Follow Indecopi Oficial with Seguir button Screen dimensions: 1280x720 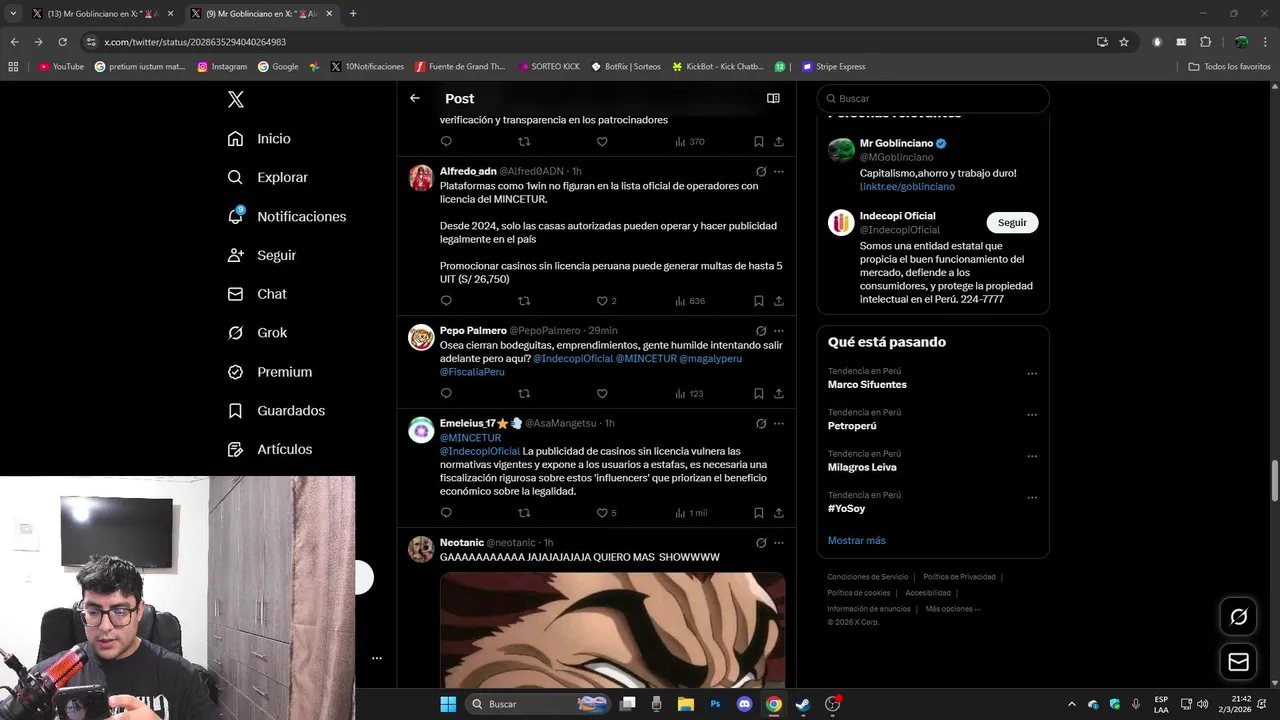1012,223
